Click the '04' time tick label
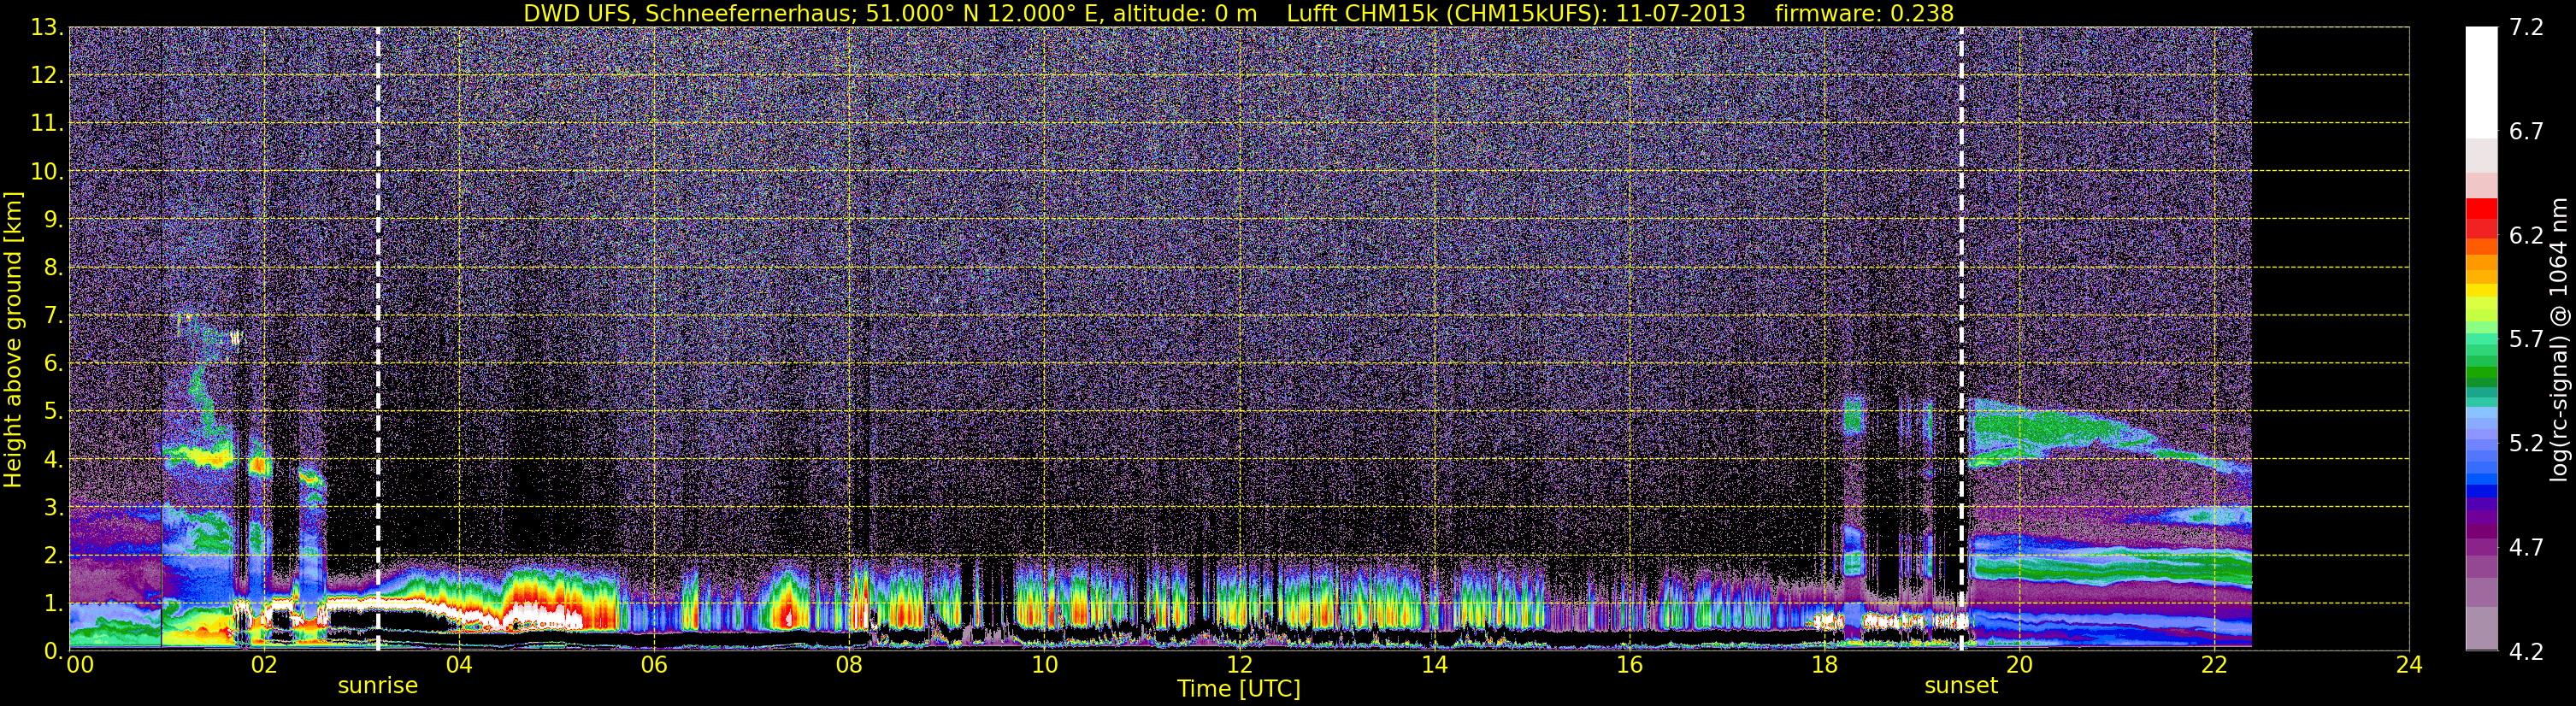The image size is (2576, 706). (x=459, y=665)
